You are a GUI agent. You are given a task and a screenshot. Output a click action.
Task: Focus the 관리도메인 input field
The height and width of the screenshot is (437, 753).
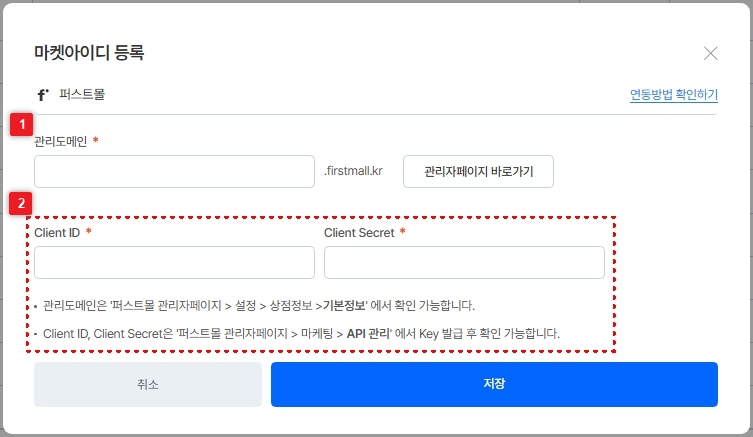pos(174,171)
